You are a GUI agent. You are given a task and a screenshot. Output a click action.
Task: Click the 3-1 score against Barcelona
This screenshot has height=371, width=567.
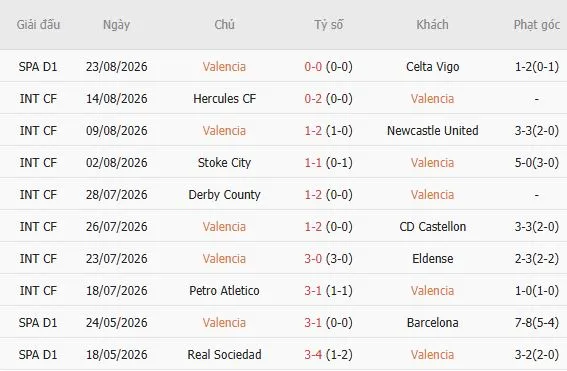[313, 323]
